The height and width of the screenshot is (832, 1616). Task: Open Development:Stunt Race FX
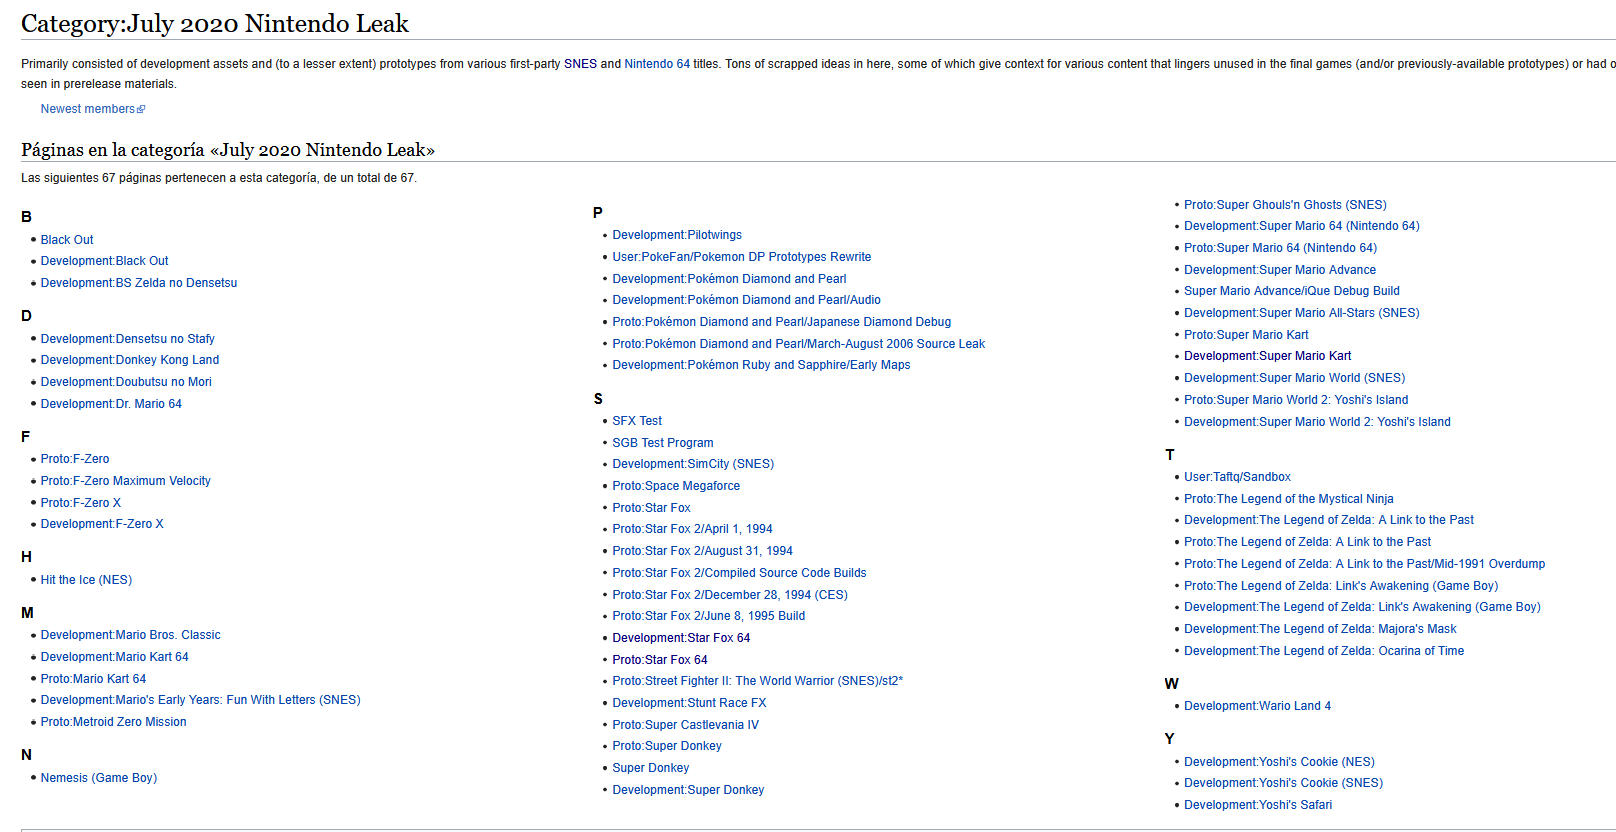pos(690,703)
